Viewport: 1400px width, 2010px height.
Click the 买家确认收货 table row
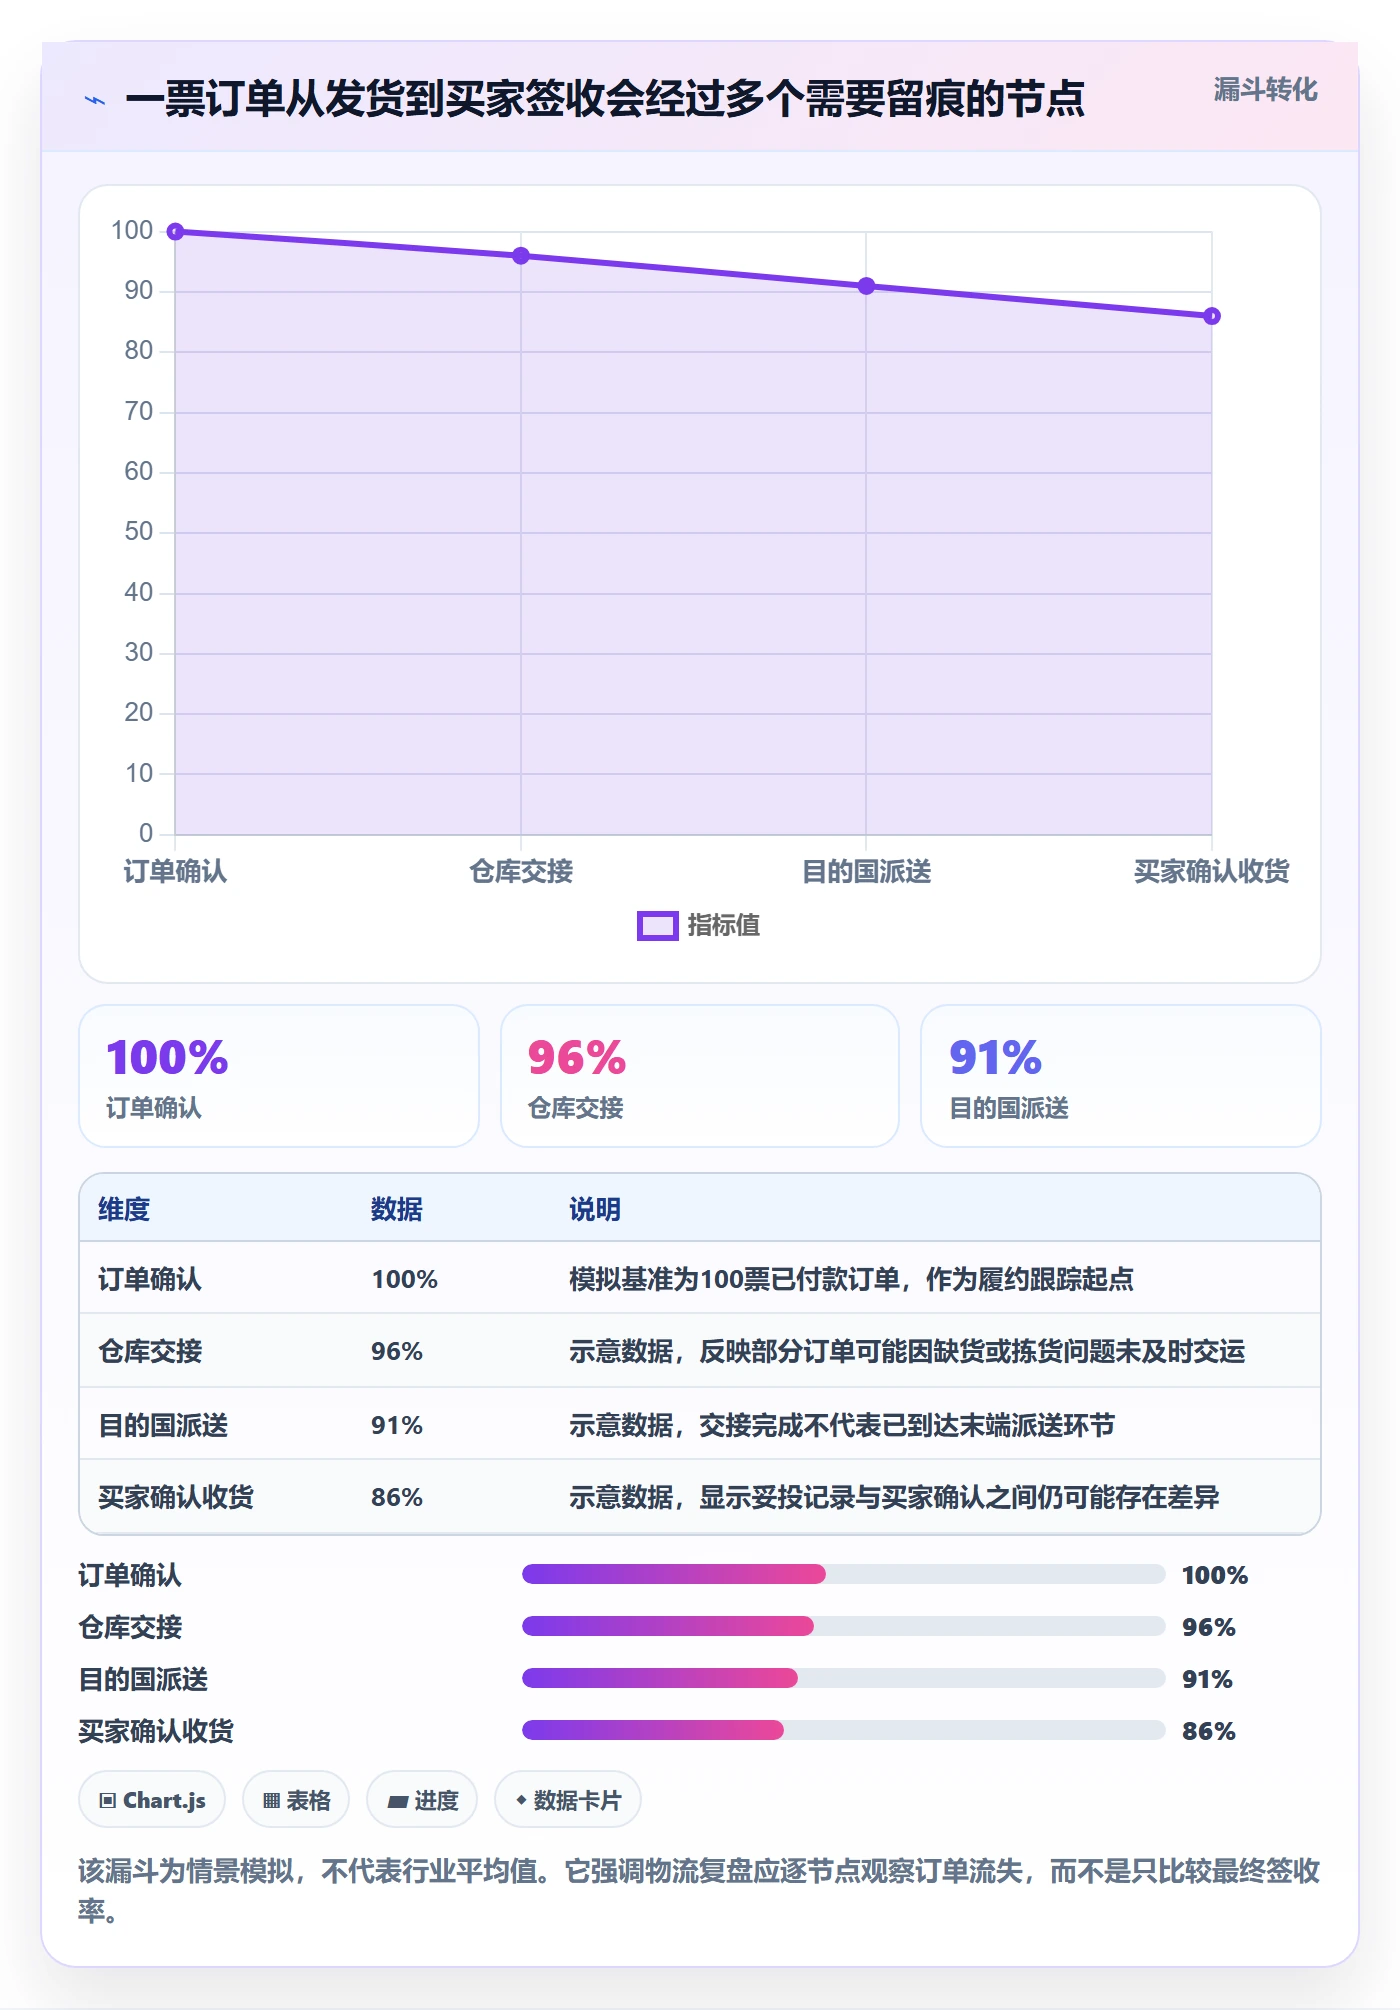coord(700,1497)
